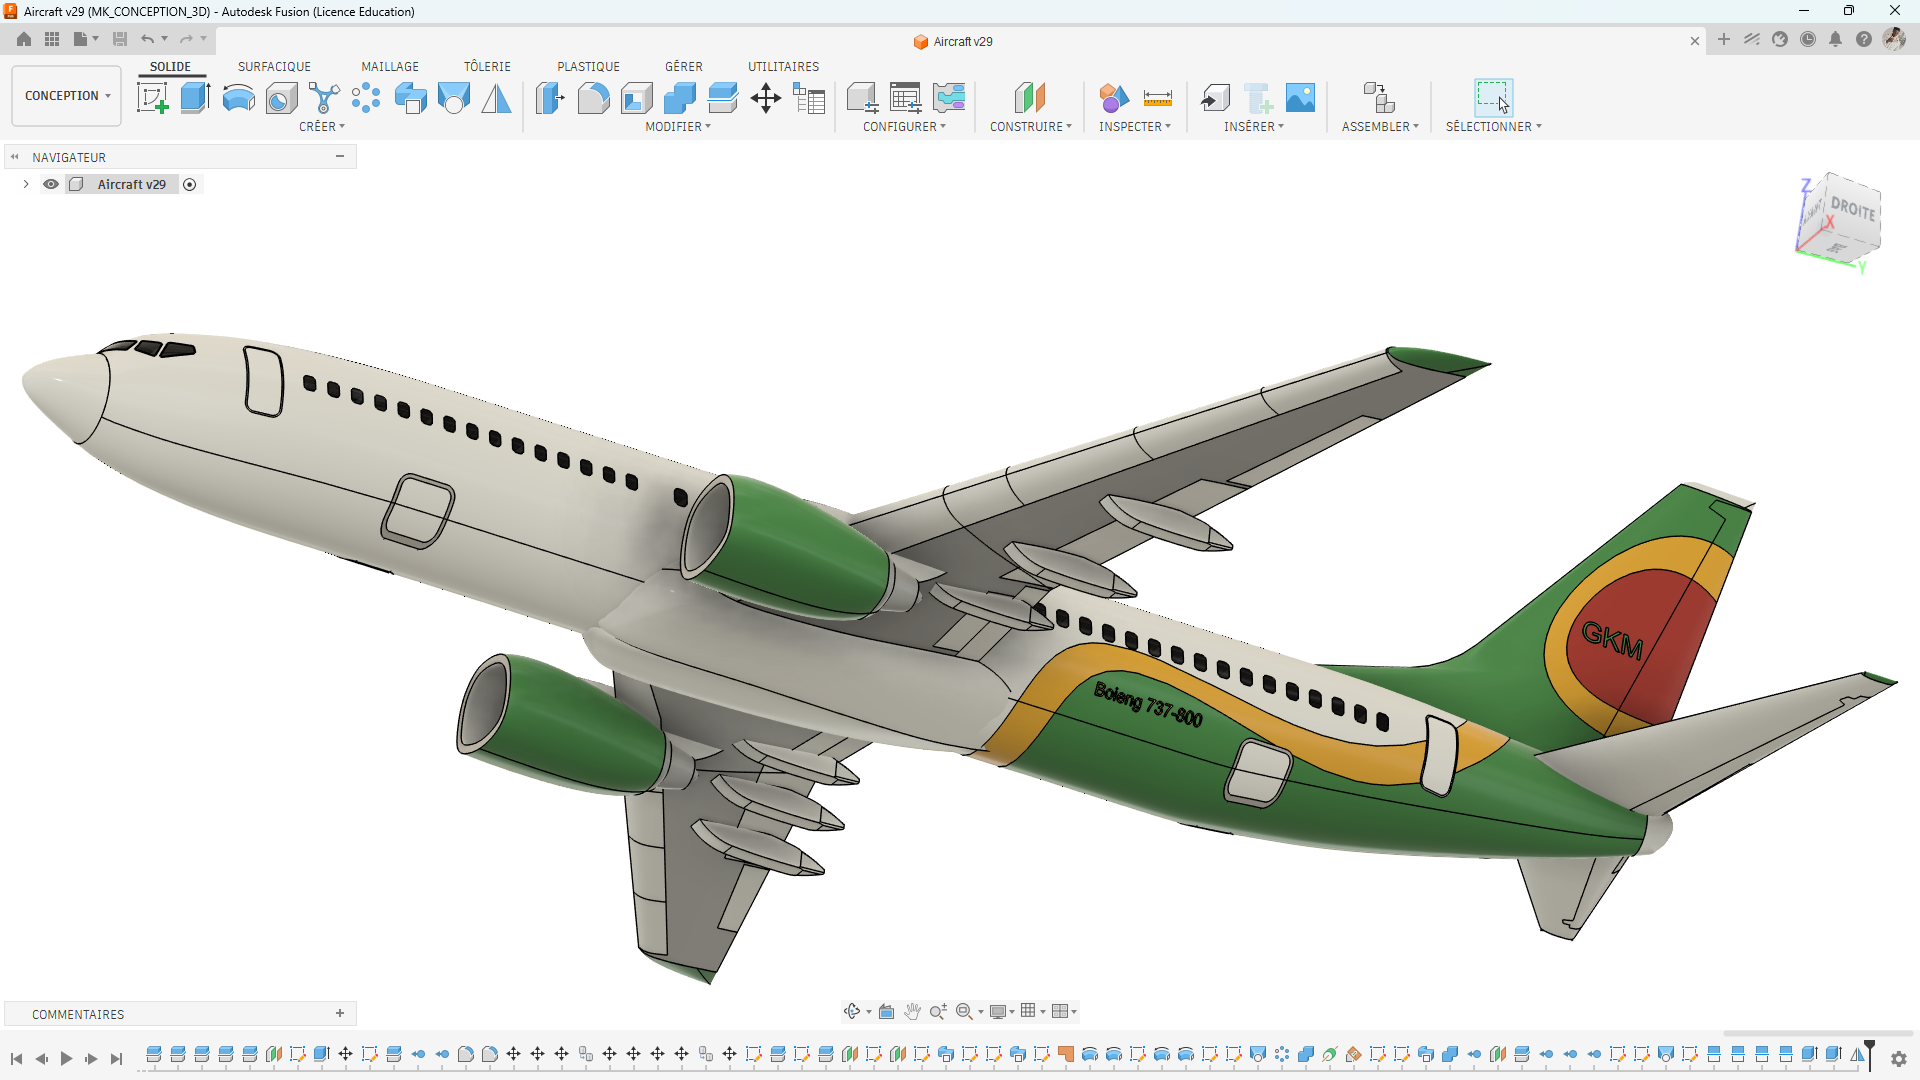Open the UTILITAIRES tab

point(783,67)
